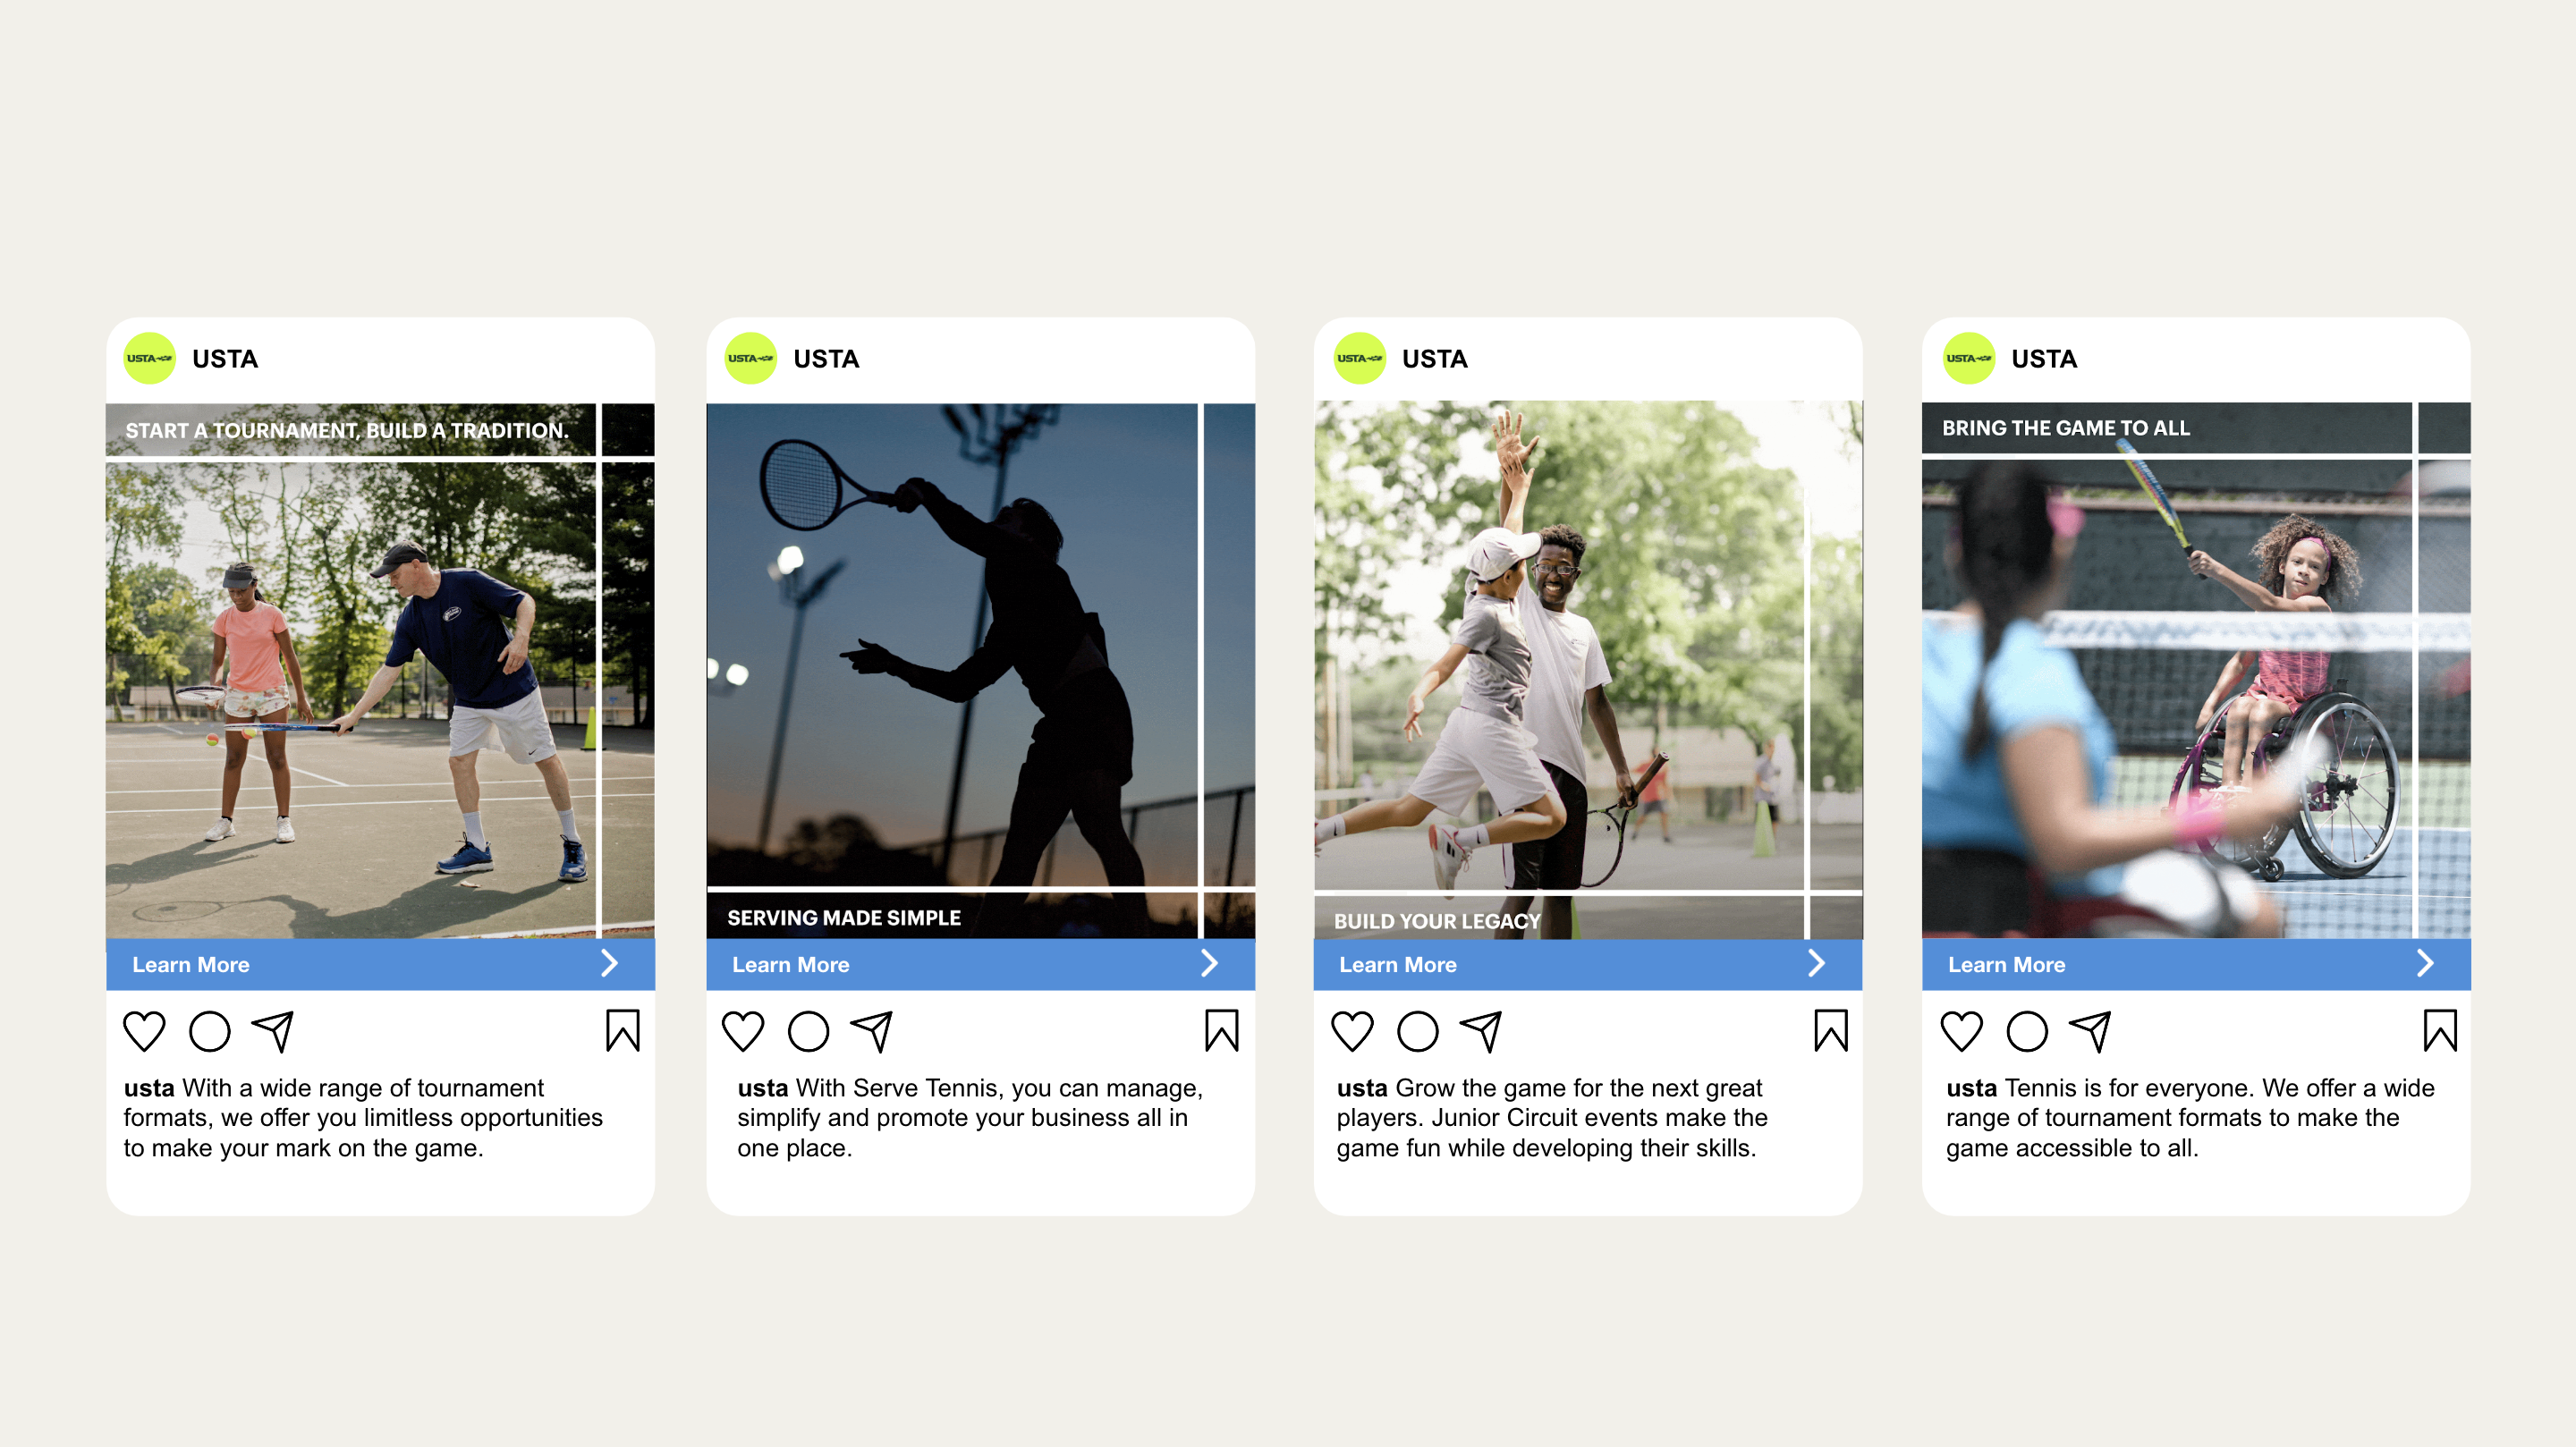Screen dimensions: 2576x1447
Task: Open chevron arrow on Serving Made Simple ad
Action: (1209, 963)
